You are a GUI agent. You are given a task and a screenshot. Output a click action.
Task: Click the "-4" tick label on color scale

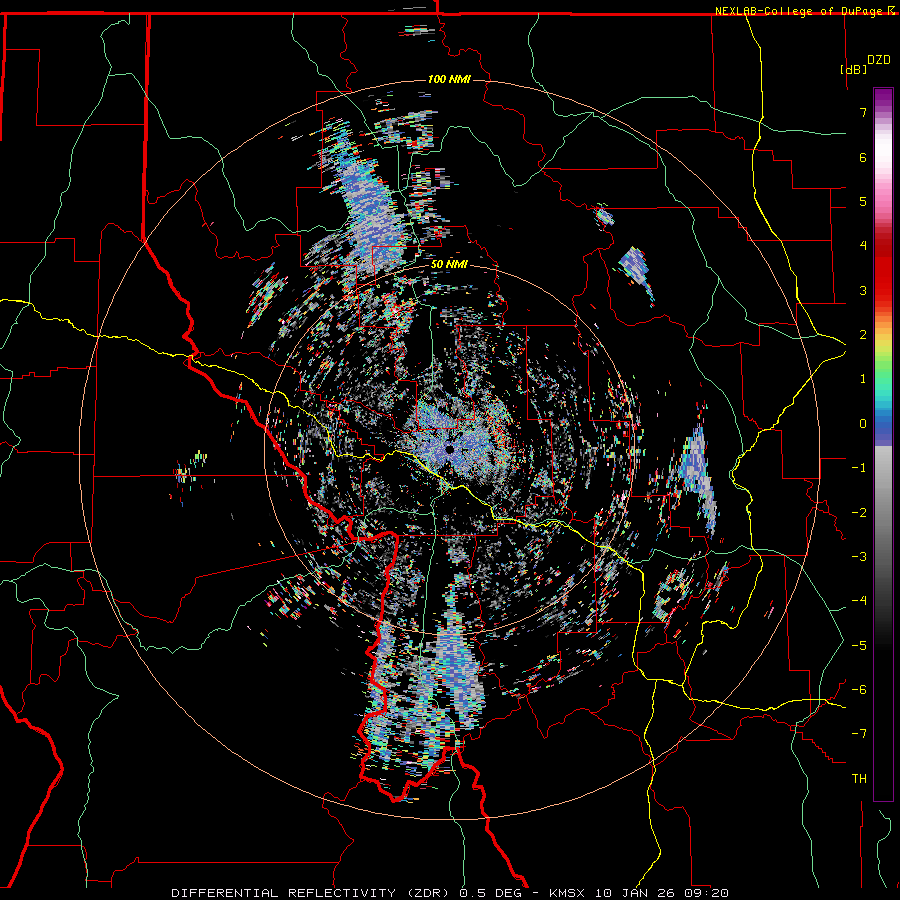(859, 601)
